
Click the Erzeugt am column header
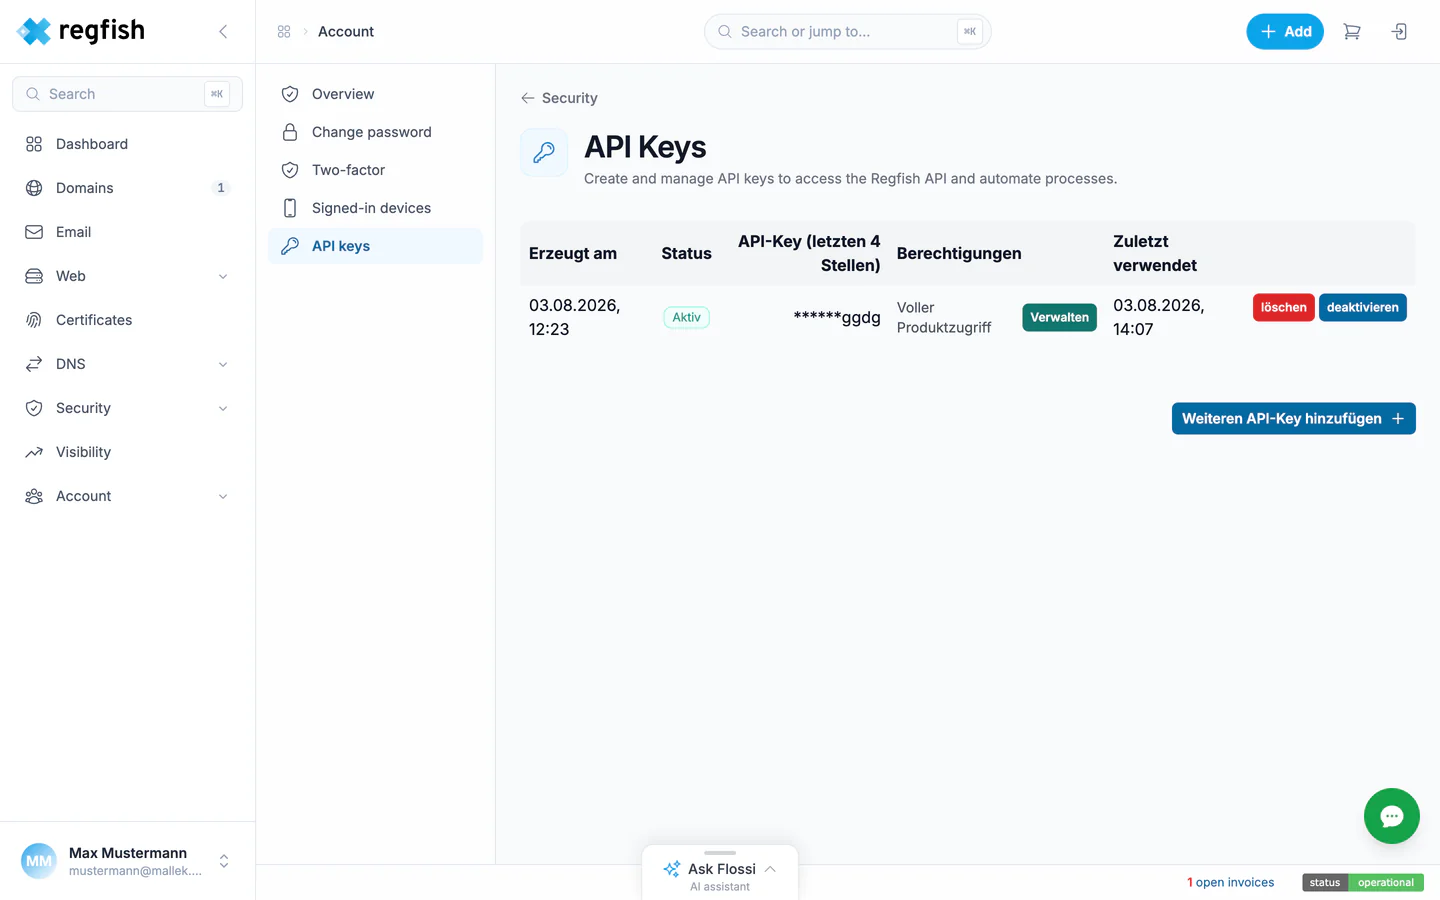pos(573,253)
